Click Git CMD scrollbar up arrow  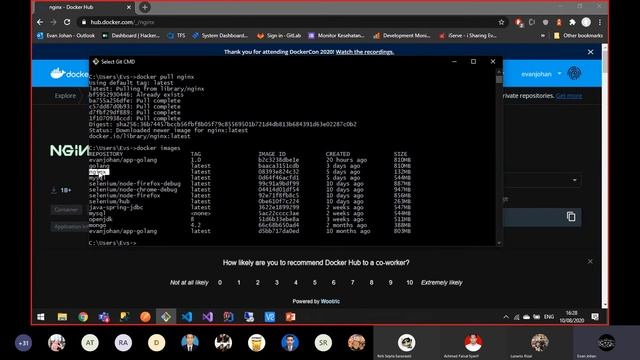tap(499, 71)
